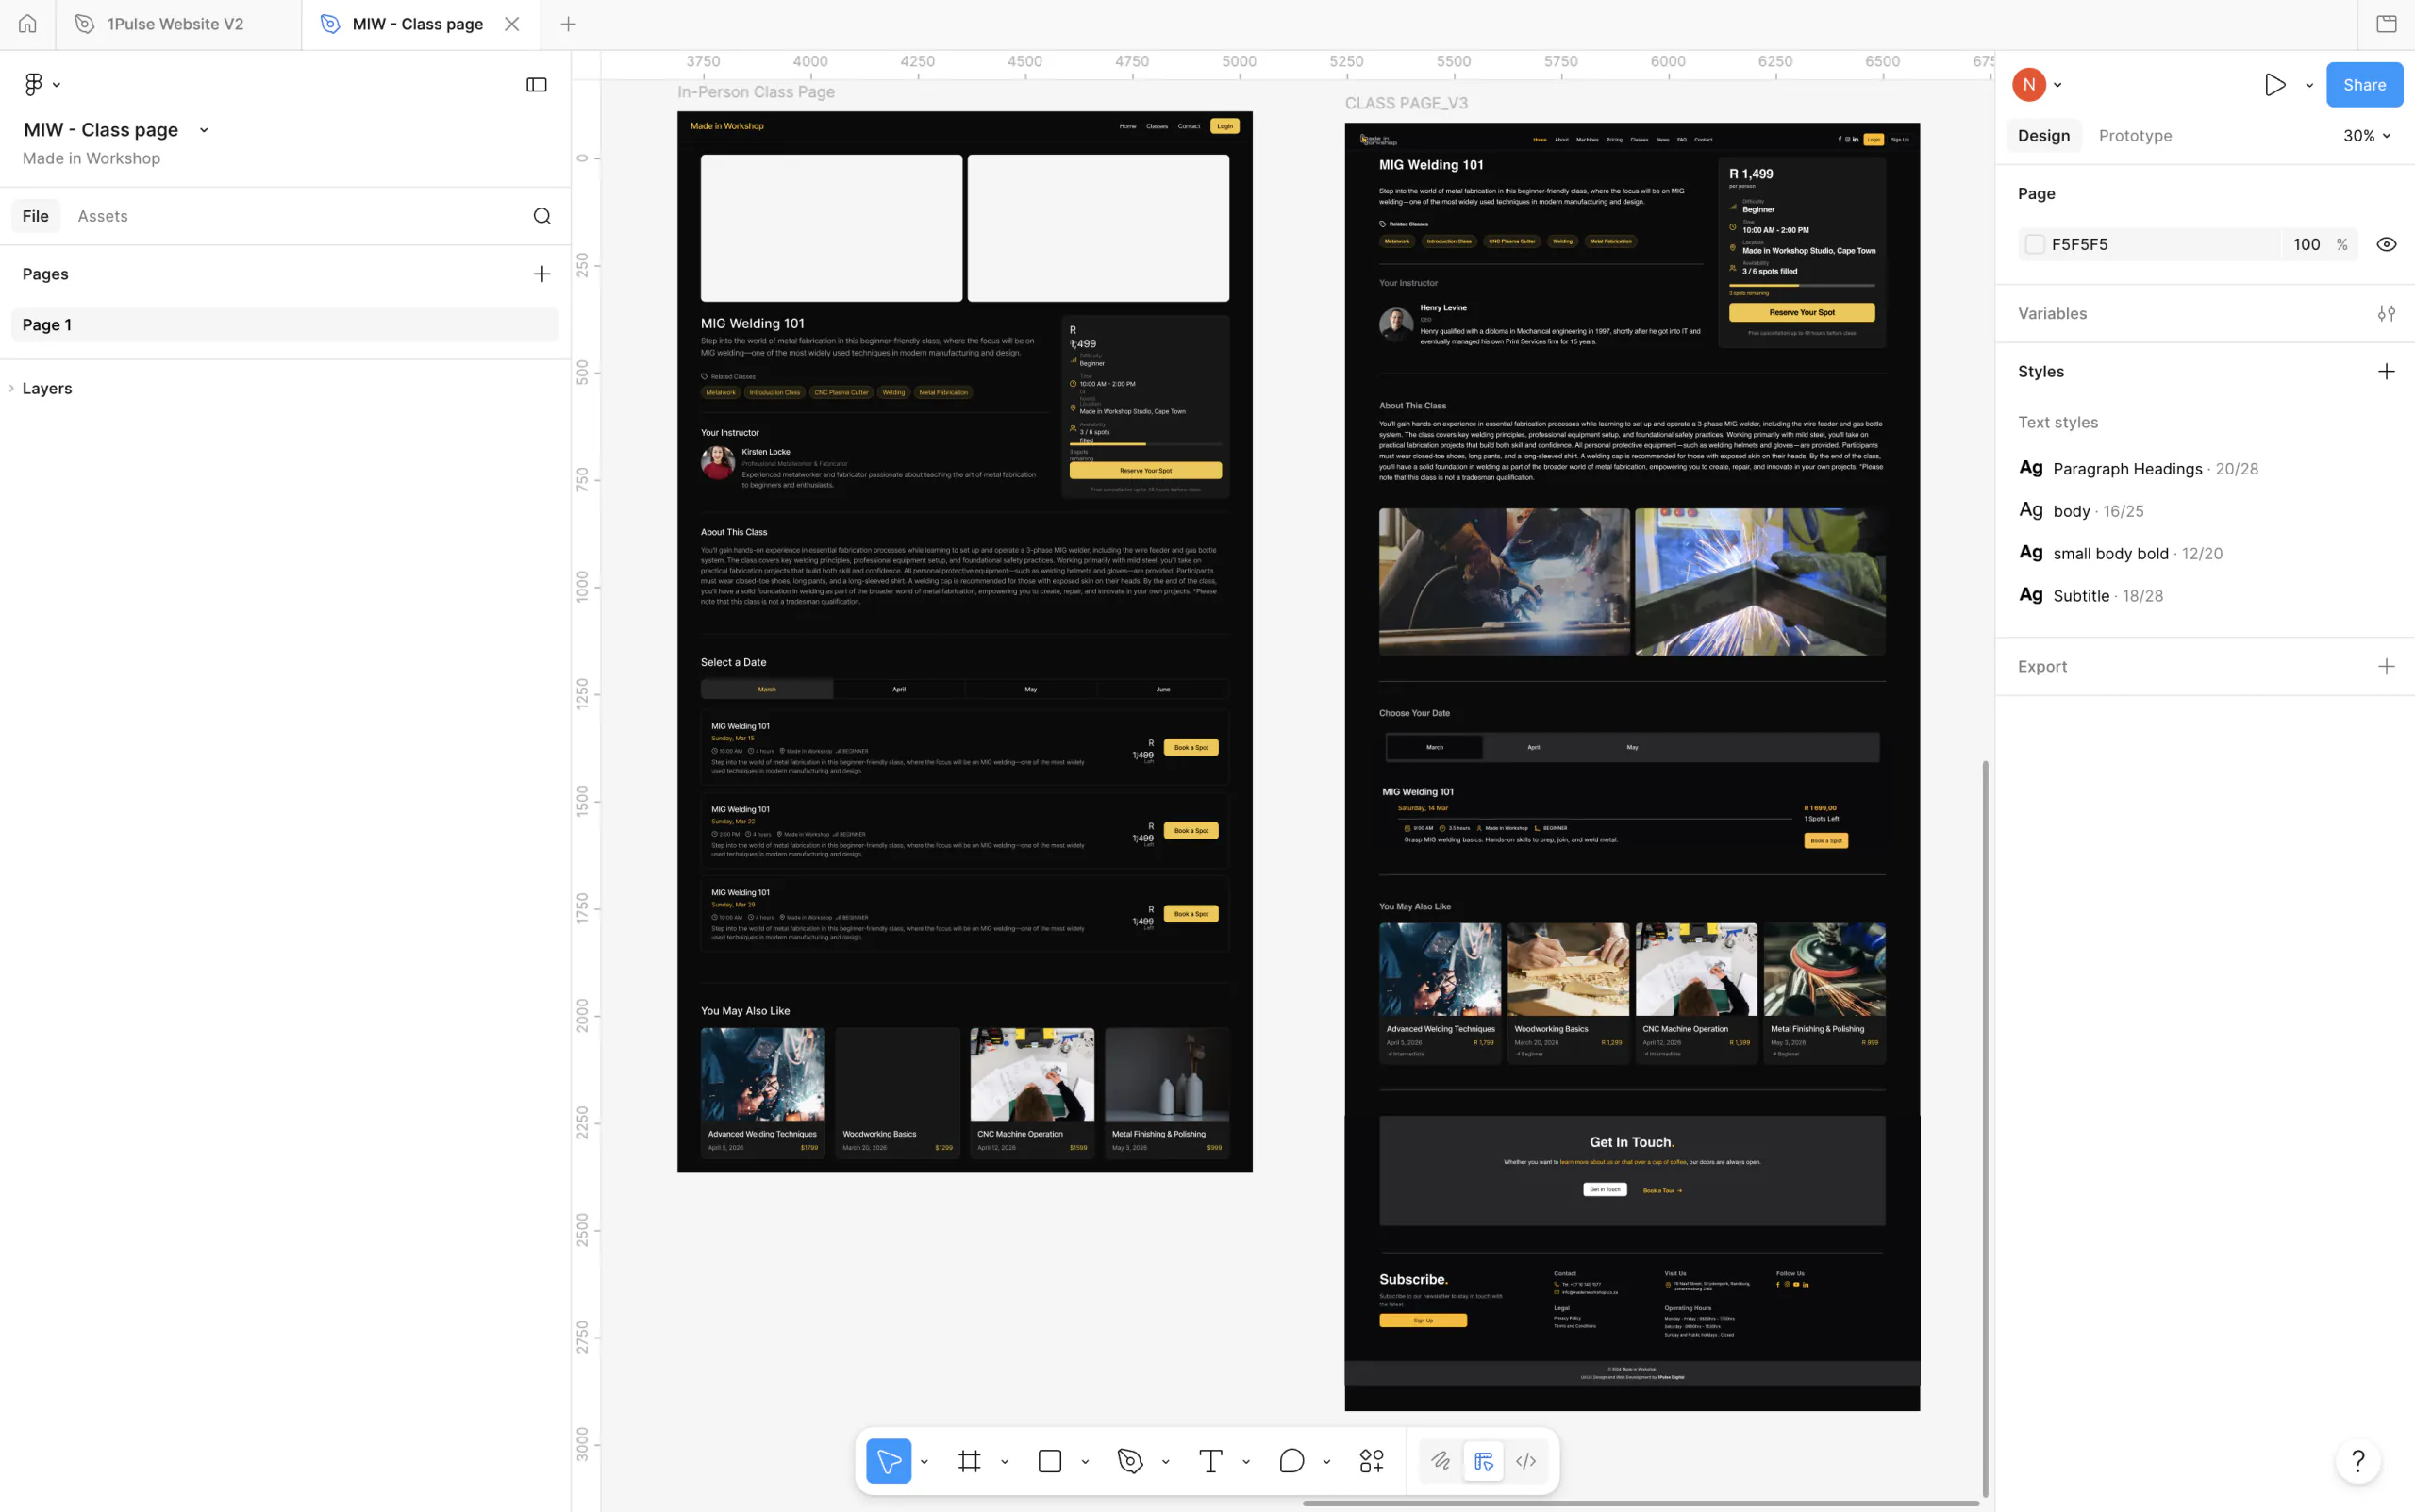Open the zoom level 30% dropdown
The width and height of the screenshot is (2415, 1512).
[2366, 136]
